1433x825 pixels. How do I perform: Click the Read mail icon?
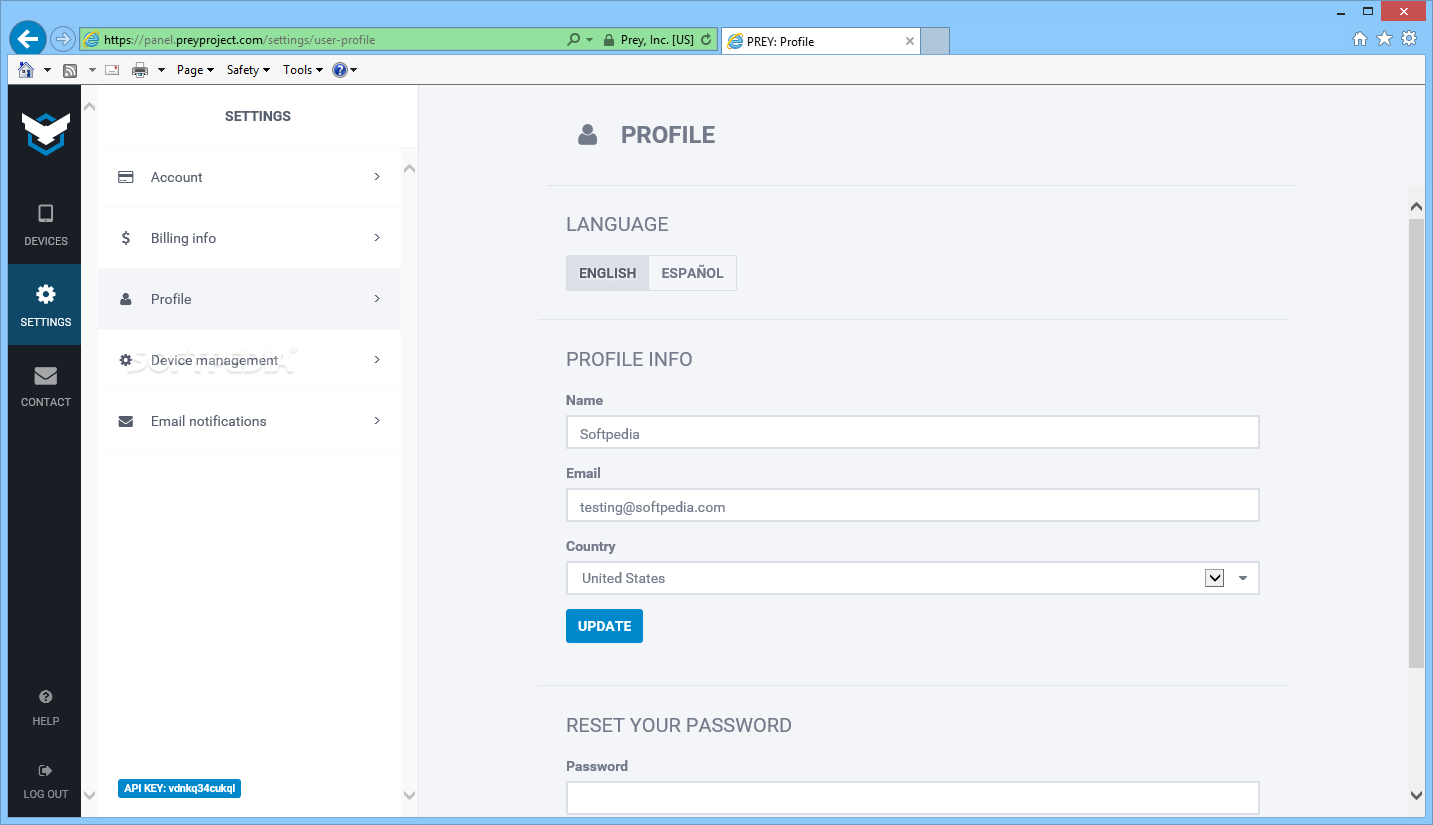click(112, 70)
